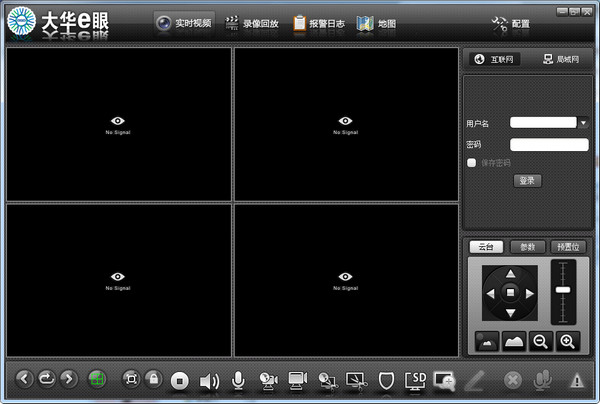Click the first microphone talk icon

click(238, 380)
